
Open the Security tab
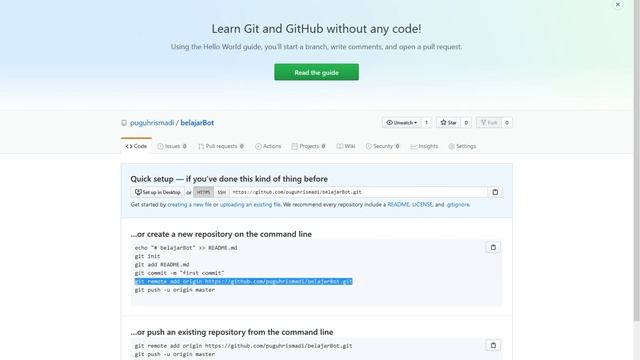click(x=382, y=146)
